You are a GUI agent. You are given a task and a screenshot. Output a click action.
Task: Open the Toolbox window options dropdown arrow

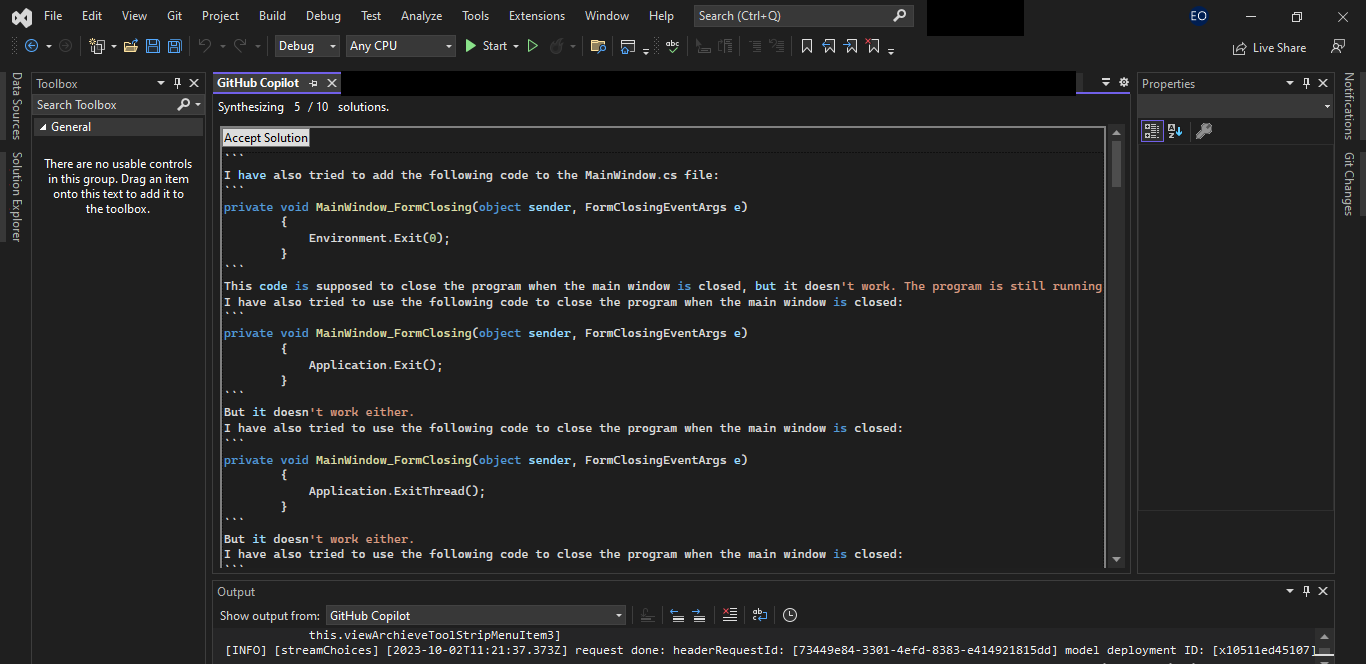click(161, 83)
